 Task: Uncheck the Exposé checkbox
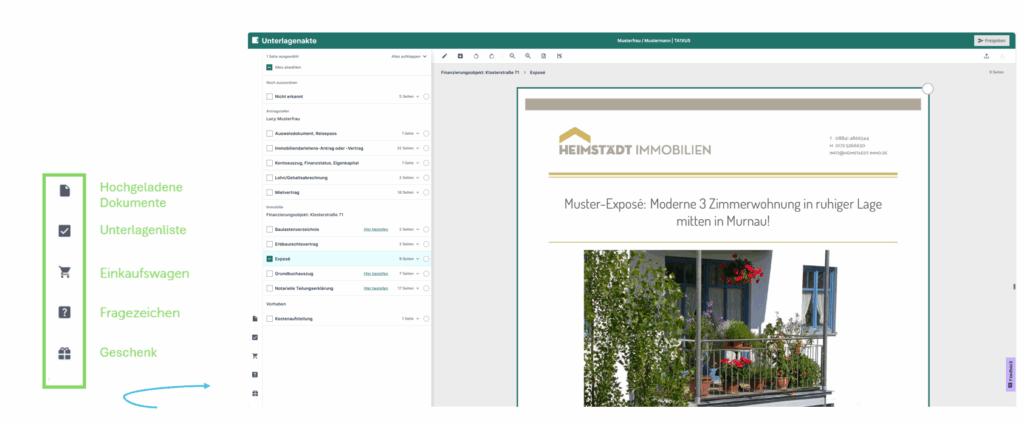click(x=269, y=258)
